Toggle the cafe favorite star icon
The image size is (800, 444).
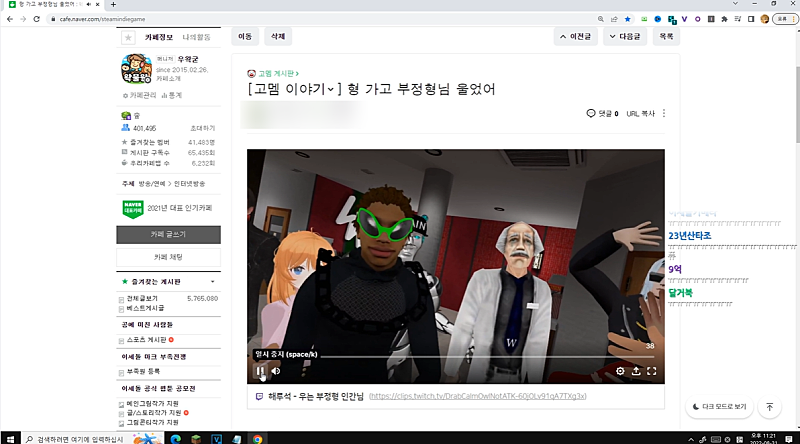pyautogui.click(x=128, y=37)
